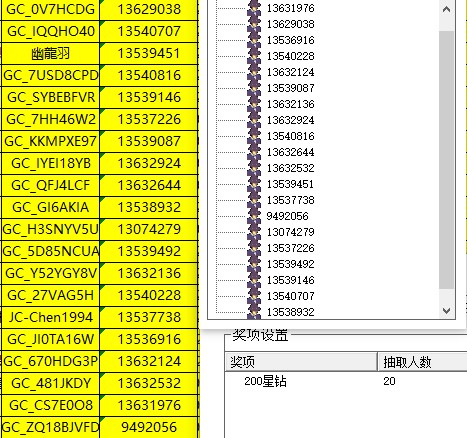The height and width of the screenshot is (438, 467).
Task: Click avatar icon beside 13539451 in list
Action: 254,184
